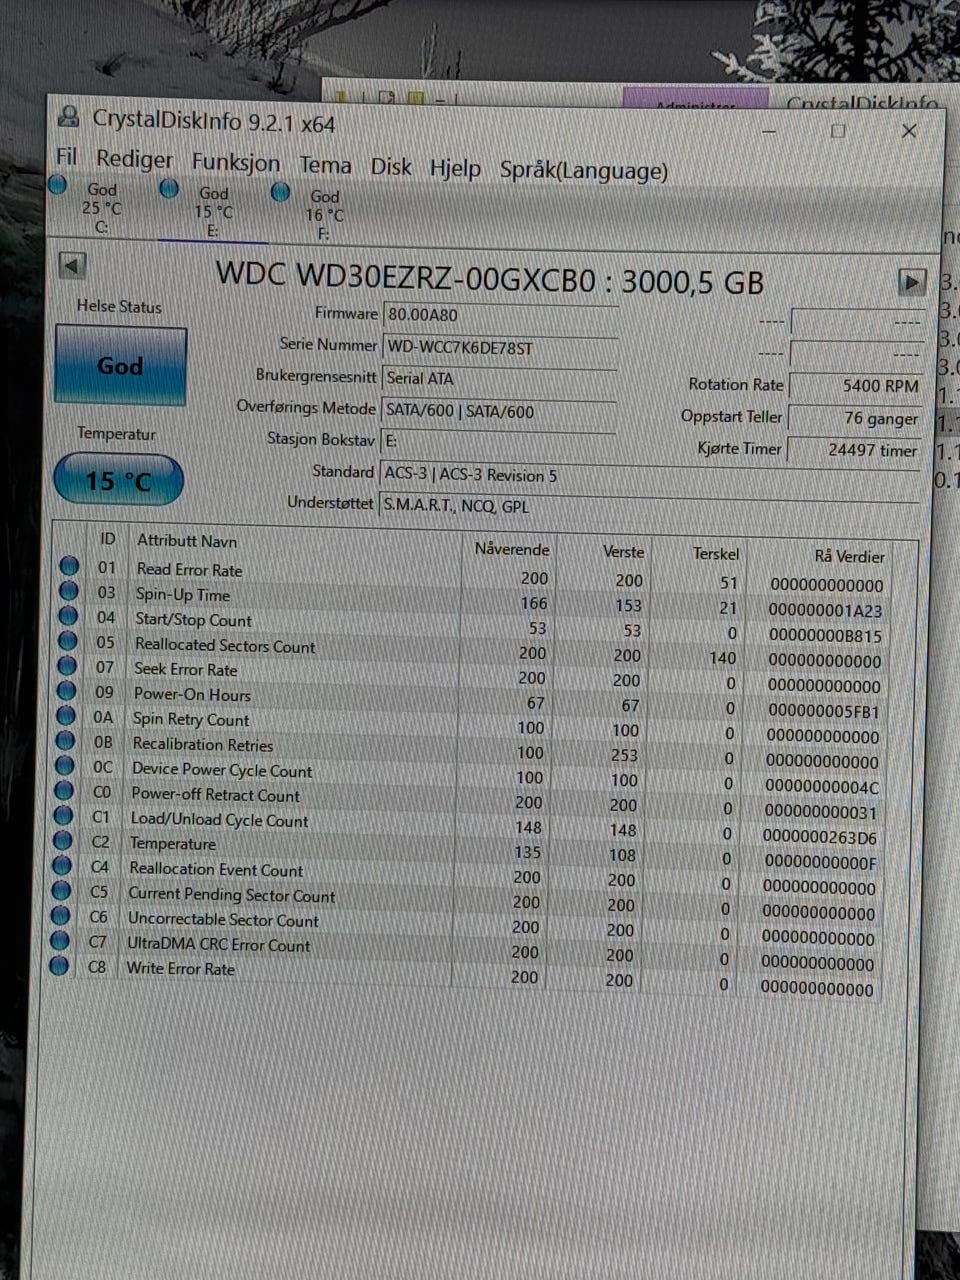Click the Rå Verdier column header
Screen dimensions: 960x1280
[x=849, y=557]
